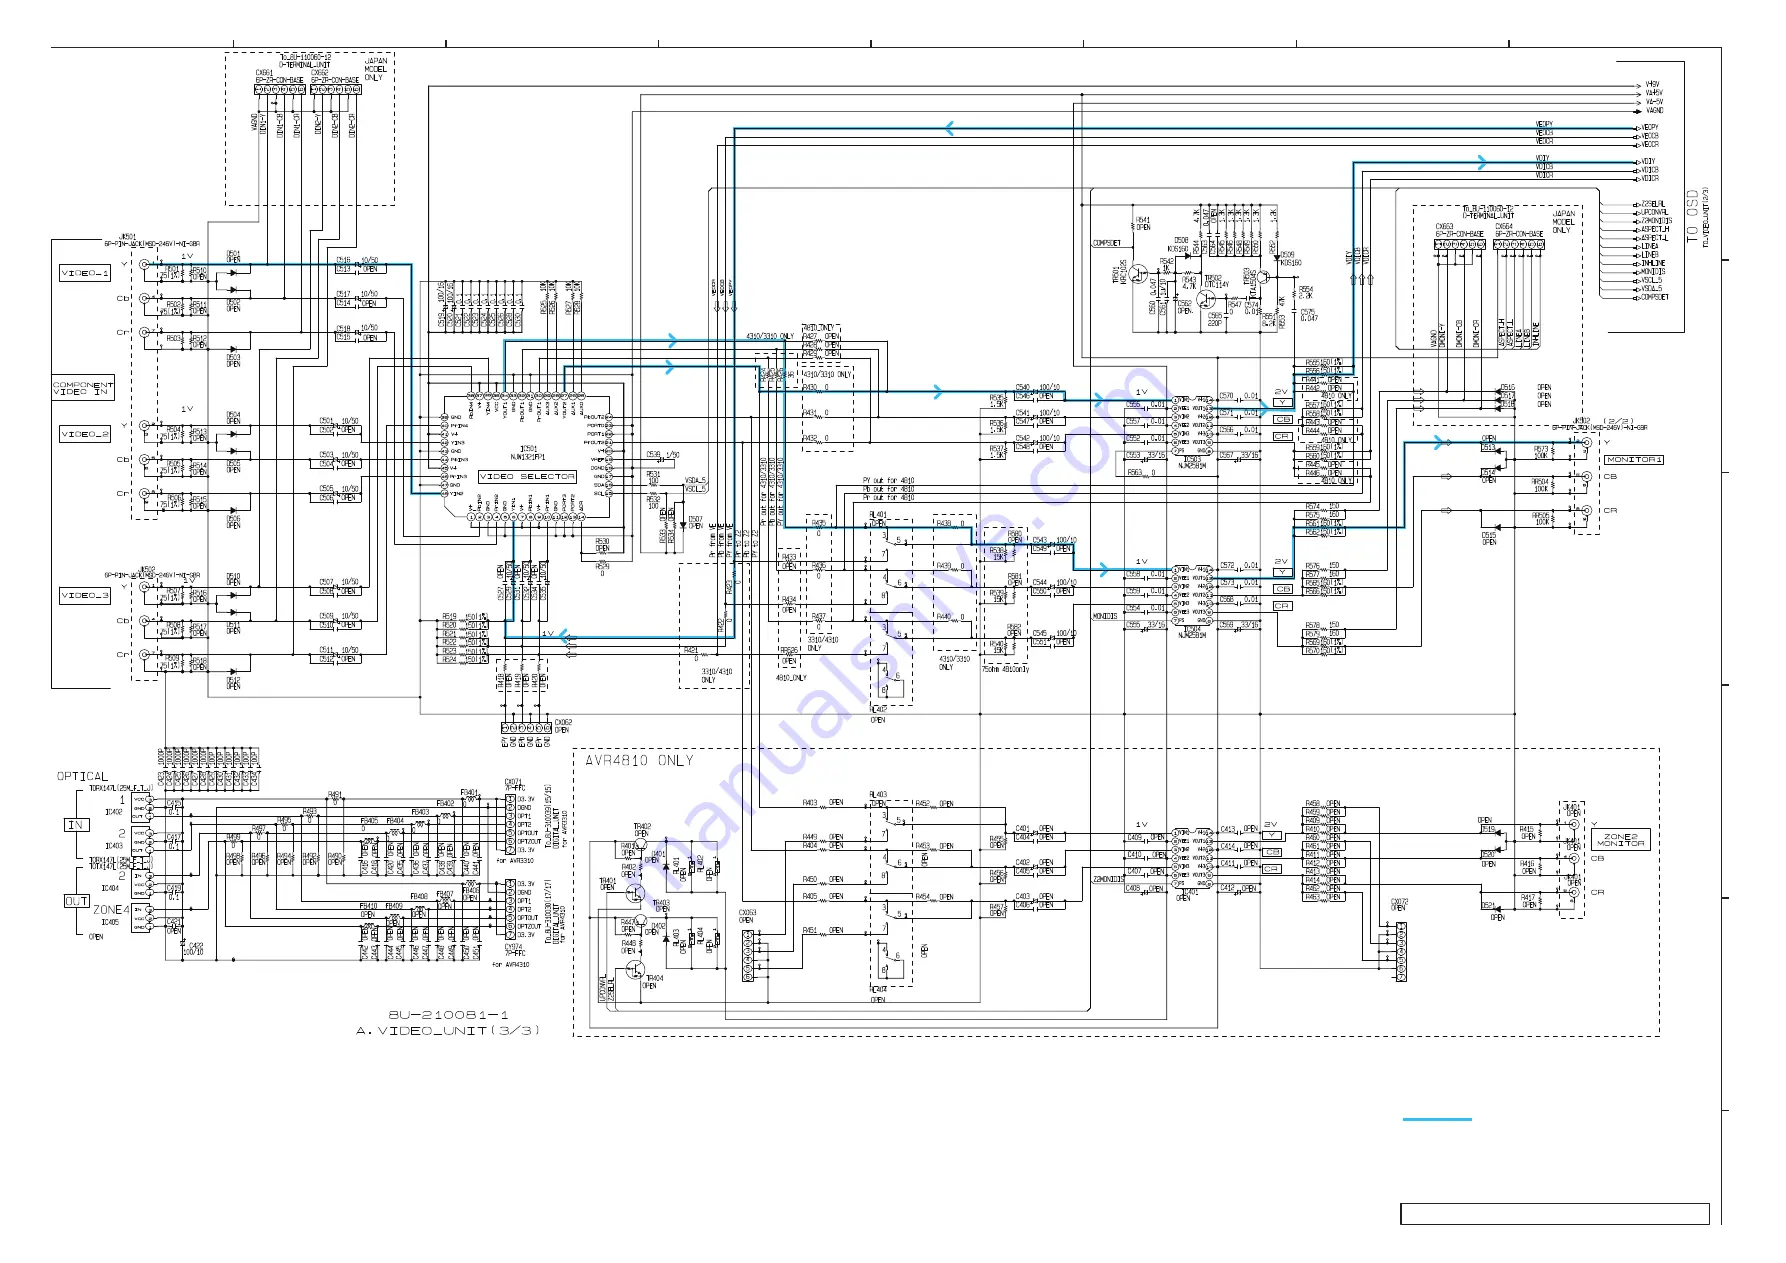Click the UPCONVRL signal label

tap(1654, 212)
